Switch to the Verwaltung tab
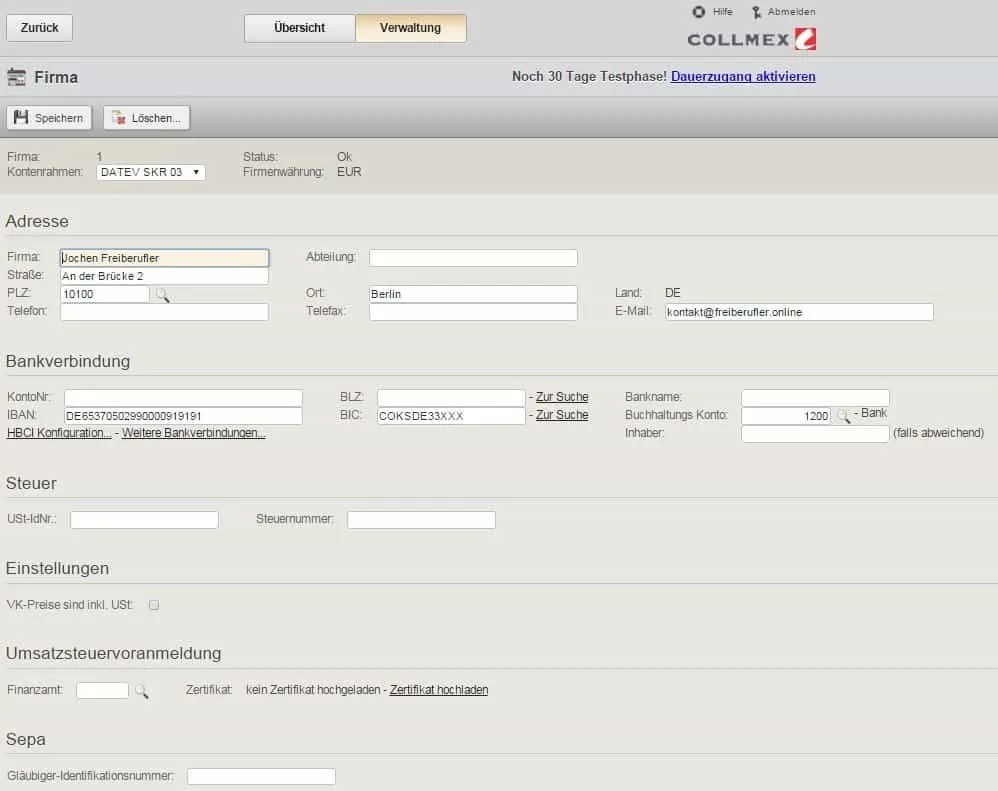 (x=410, y=28)
